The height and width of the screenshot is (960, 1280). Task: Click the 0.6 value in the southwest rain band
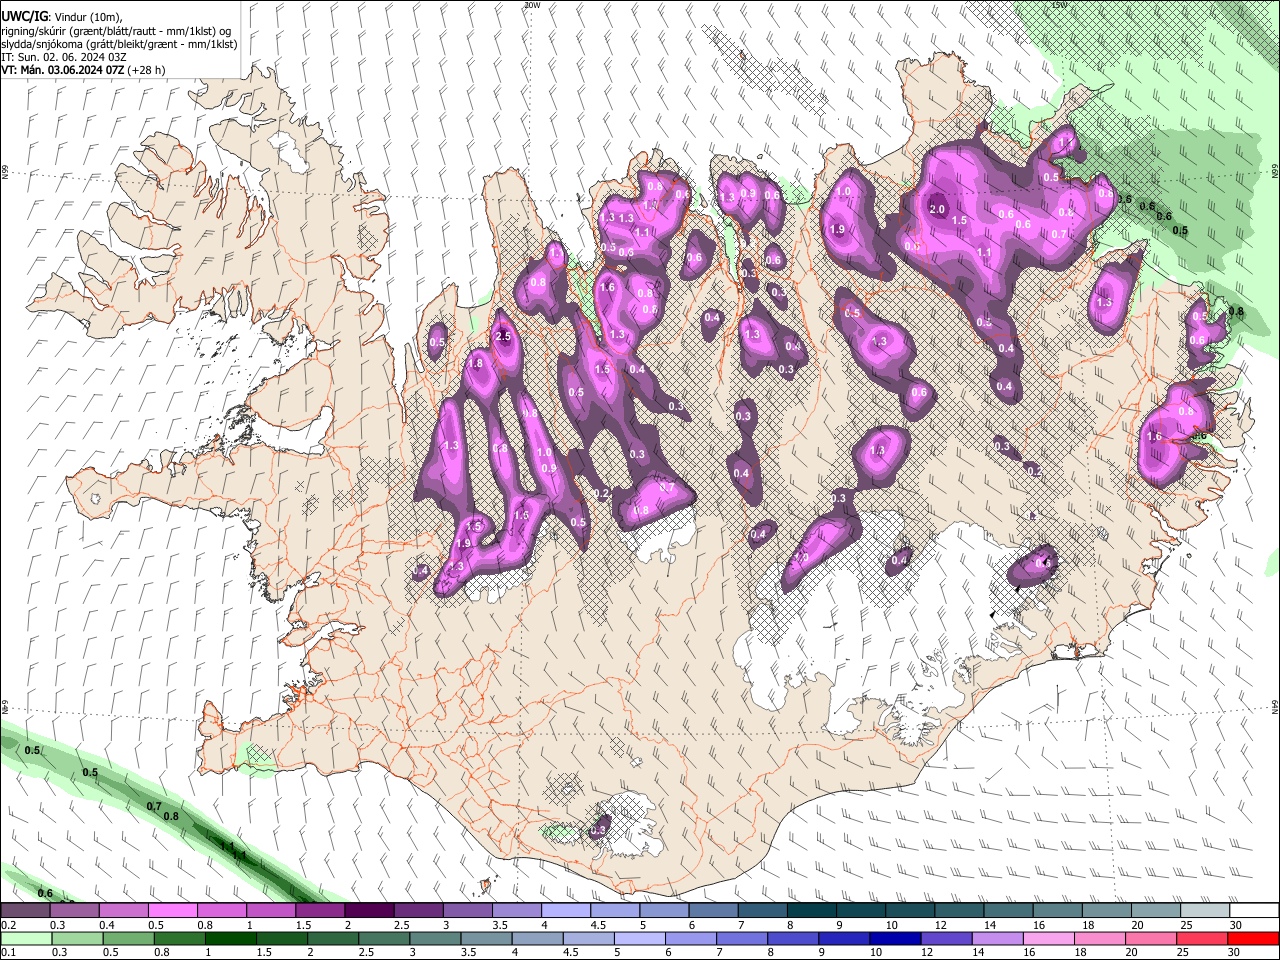click(45, 893)
